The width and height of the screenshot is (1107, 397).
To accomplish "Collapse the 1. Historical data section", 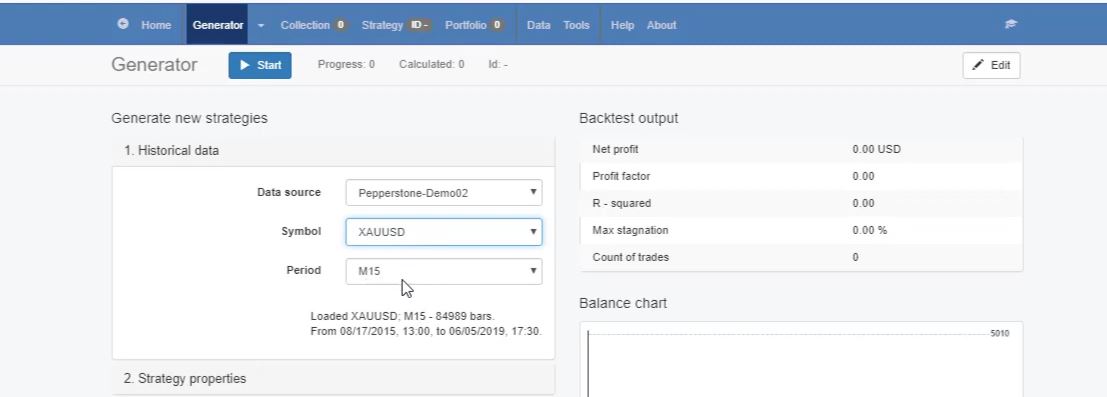I will pos(333,150).
